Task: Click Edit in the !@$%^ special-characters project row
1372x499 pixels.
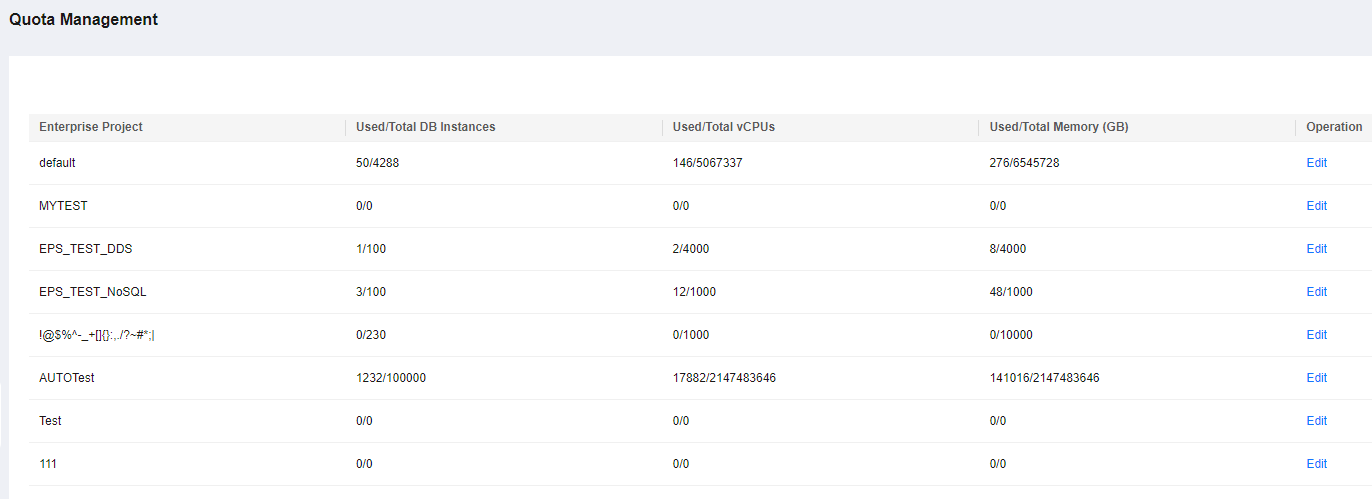Action: [1316, 335]
